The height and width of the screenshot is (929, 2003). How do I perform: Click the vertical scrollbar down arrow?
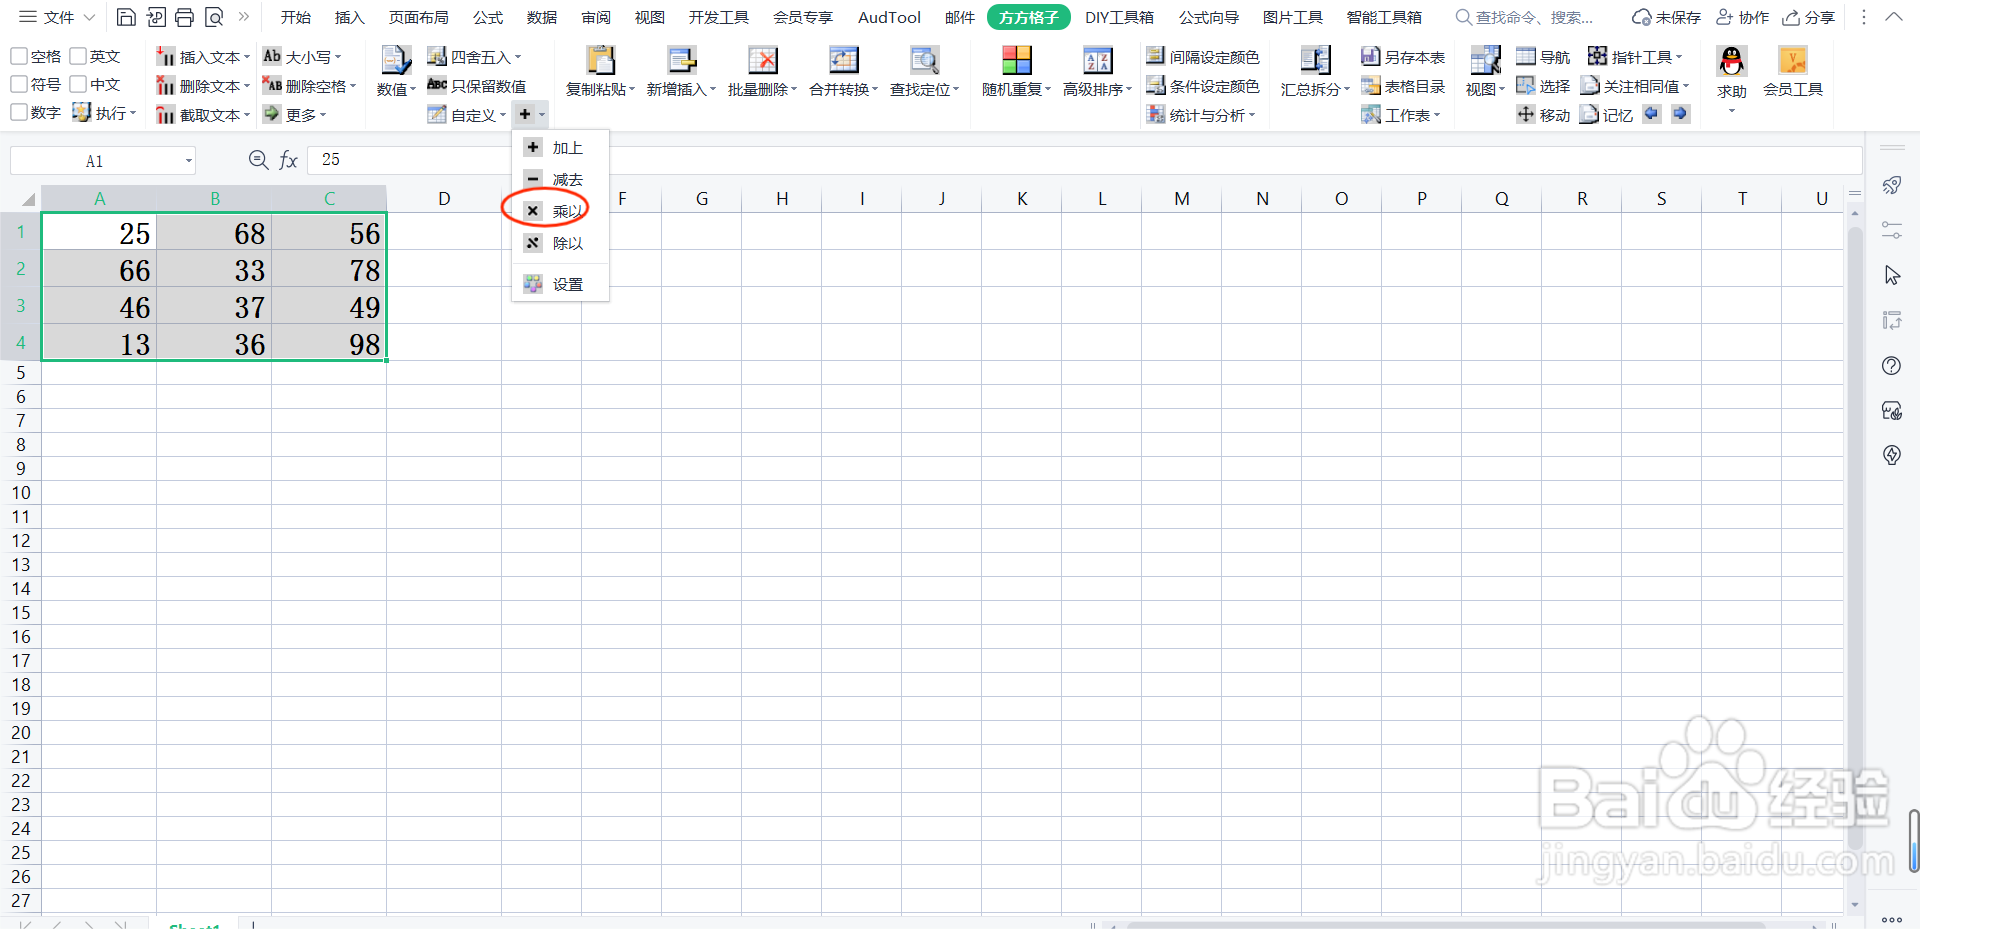pos(1855,904)
